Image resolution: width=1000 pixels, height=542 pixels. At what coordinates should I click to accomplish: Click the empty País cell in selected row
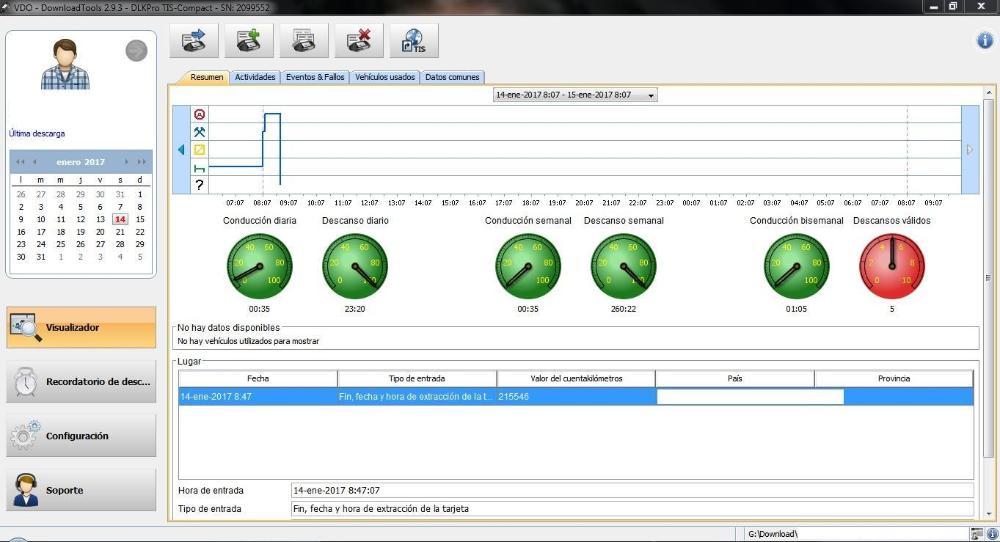pyautogui.click(x=750, y=397)
